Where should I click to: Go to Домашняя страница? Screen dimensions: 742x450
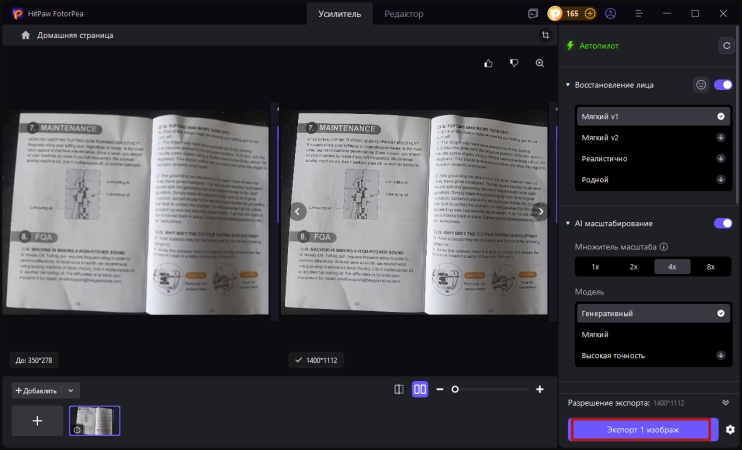tap(67, 35)
